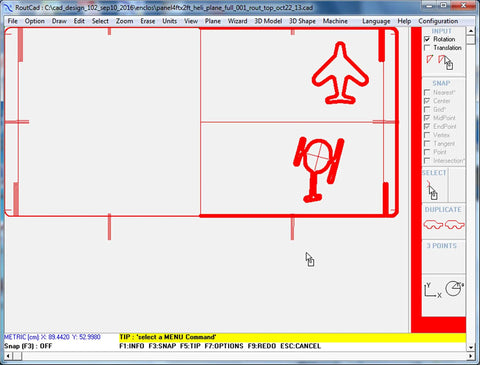Open the Select menu
Image resolution: width=480 pixels, height=365 pixels.
(x=100, y=21)
